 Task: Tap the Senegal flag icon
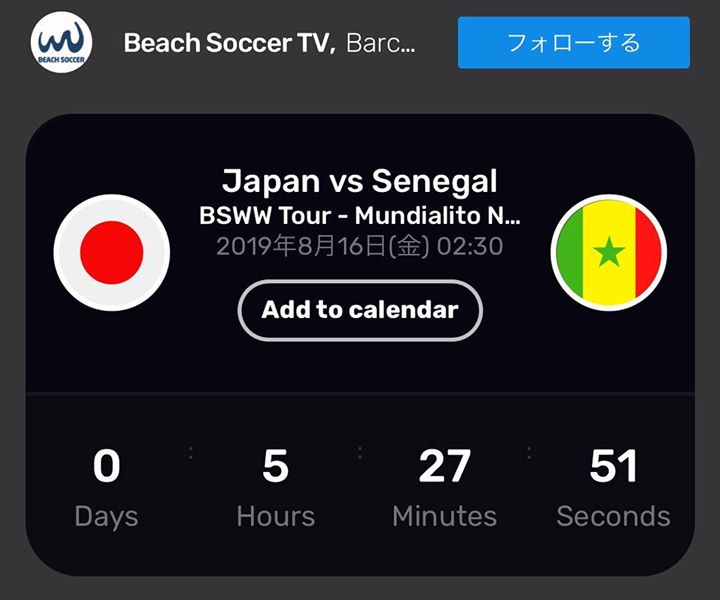click(609, 252)
